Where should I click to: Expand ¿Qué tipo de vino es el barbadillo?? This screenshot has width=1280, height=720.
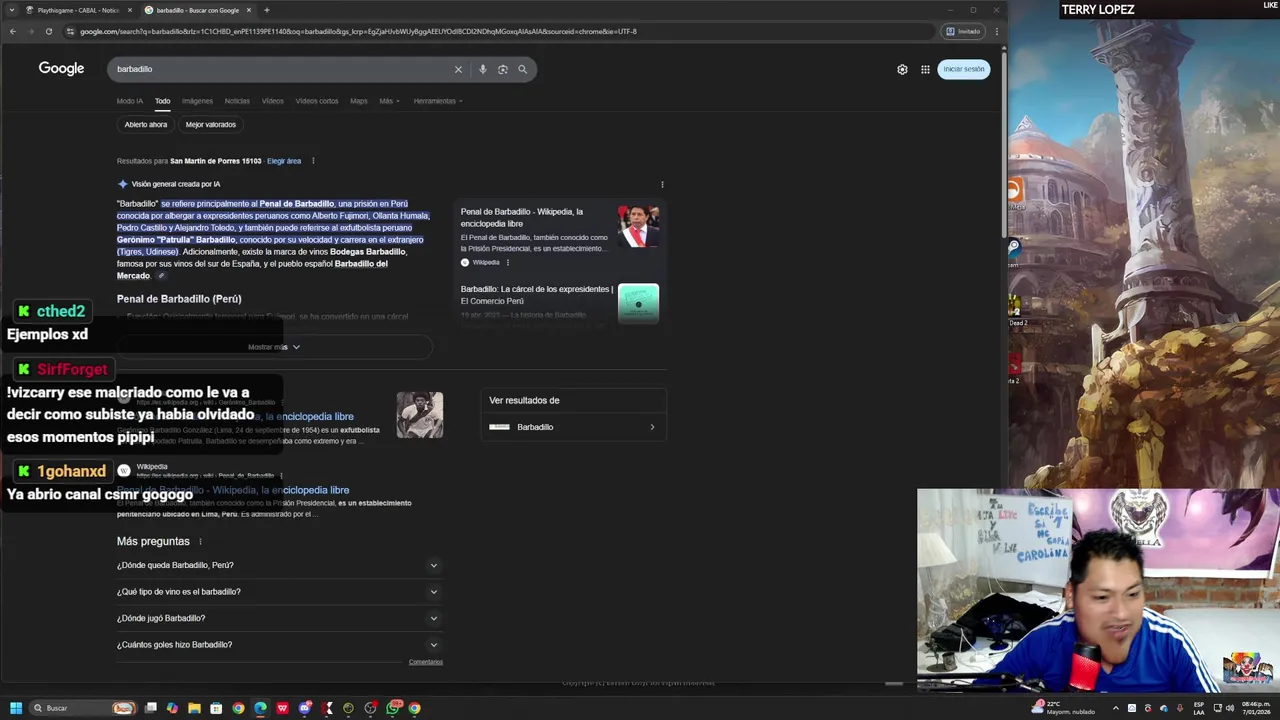278,592
